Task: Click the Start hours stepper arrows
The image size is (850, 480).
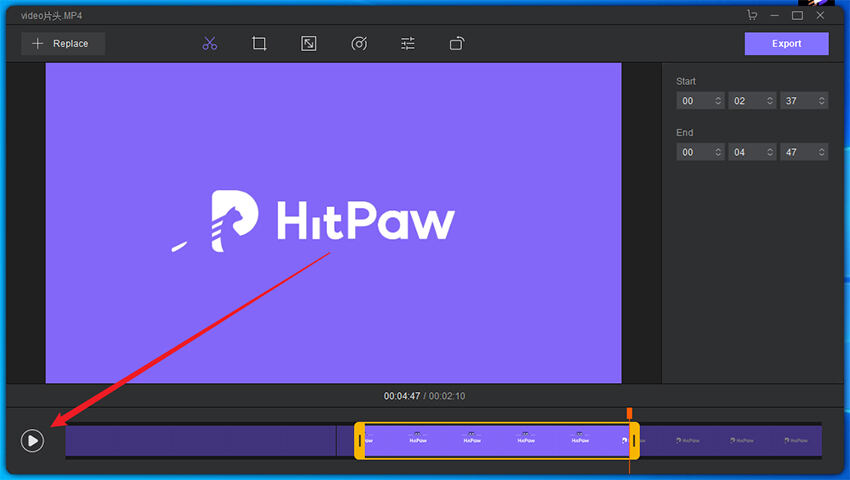Action: [718, 101]
